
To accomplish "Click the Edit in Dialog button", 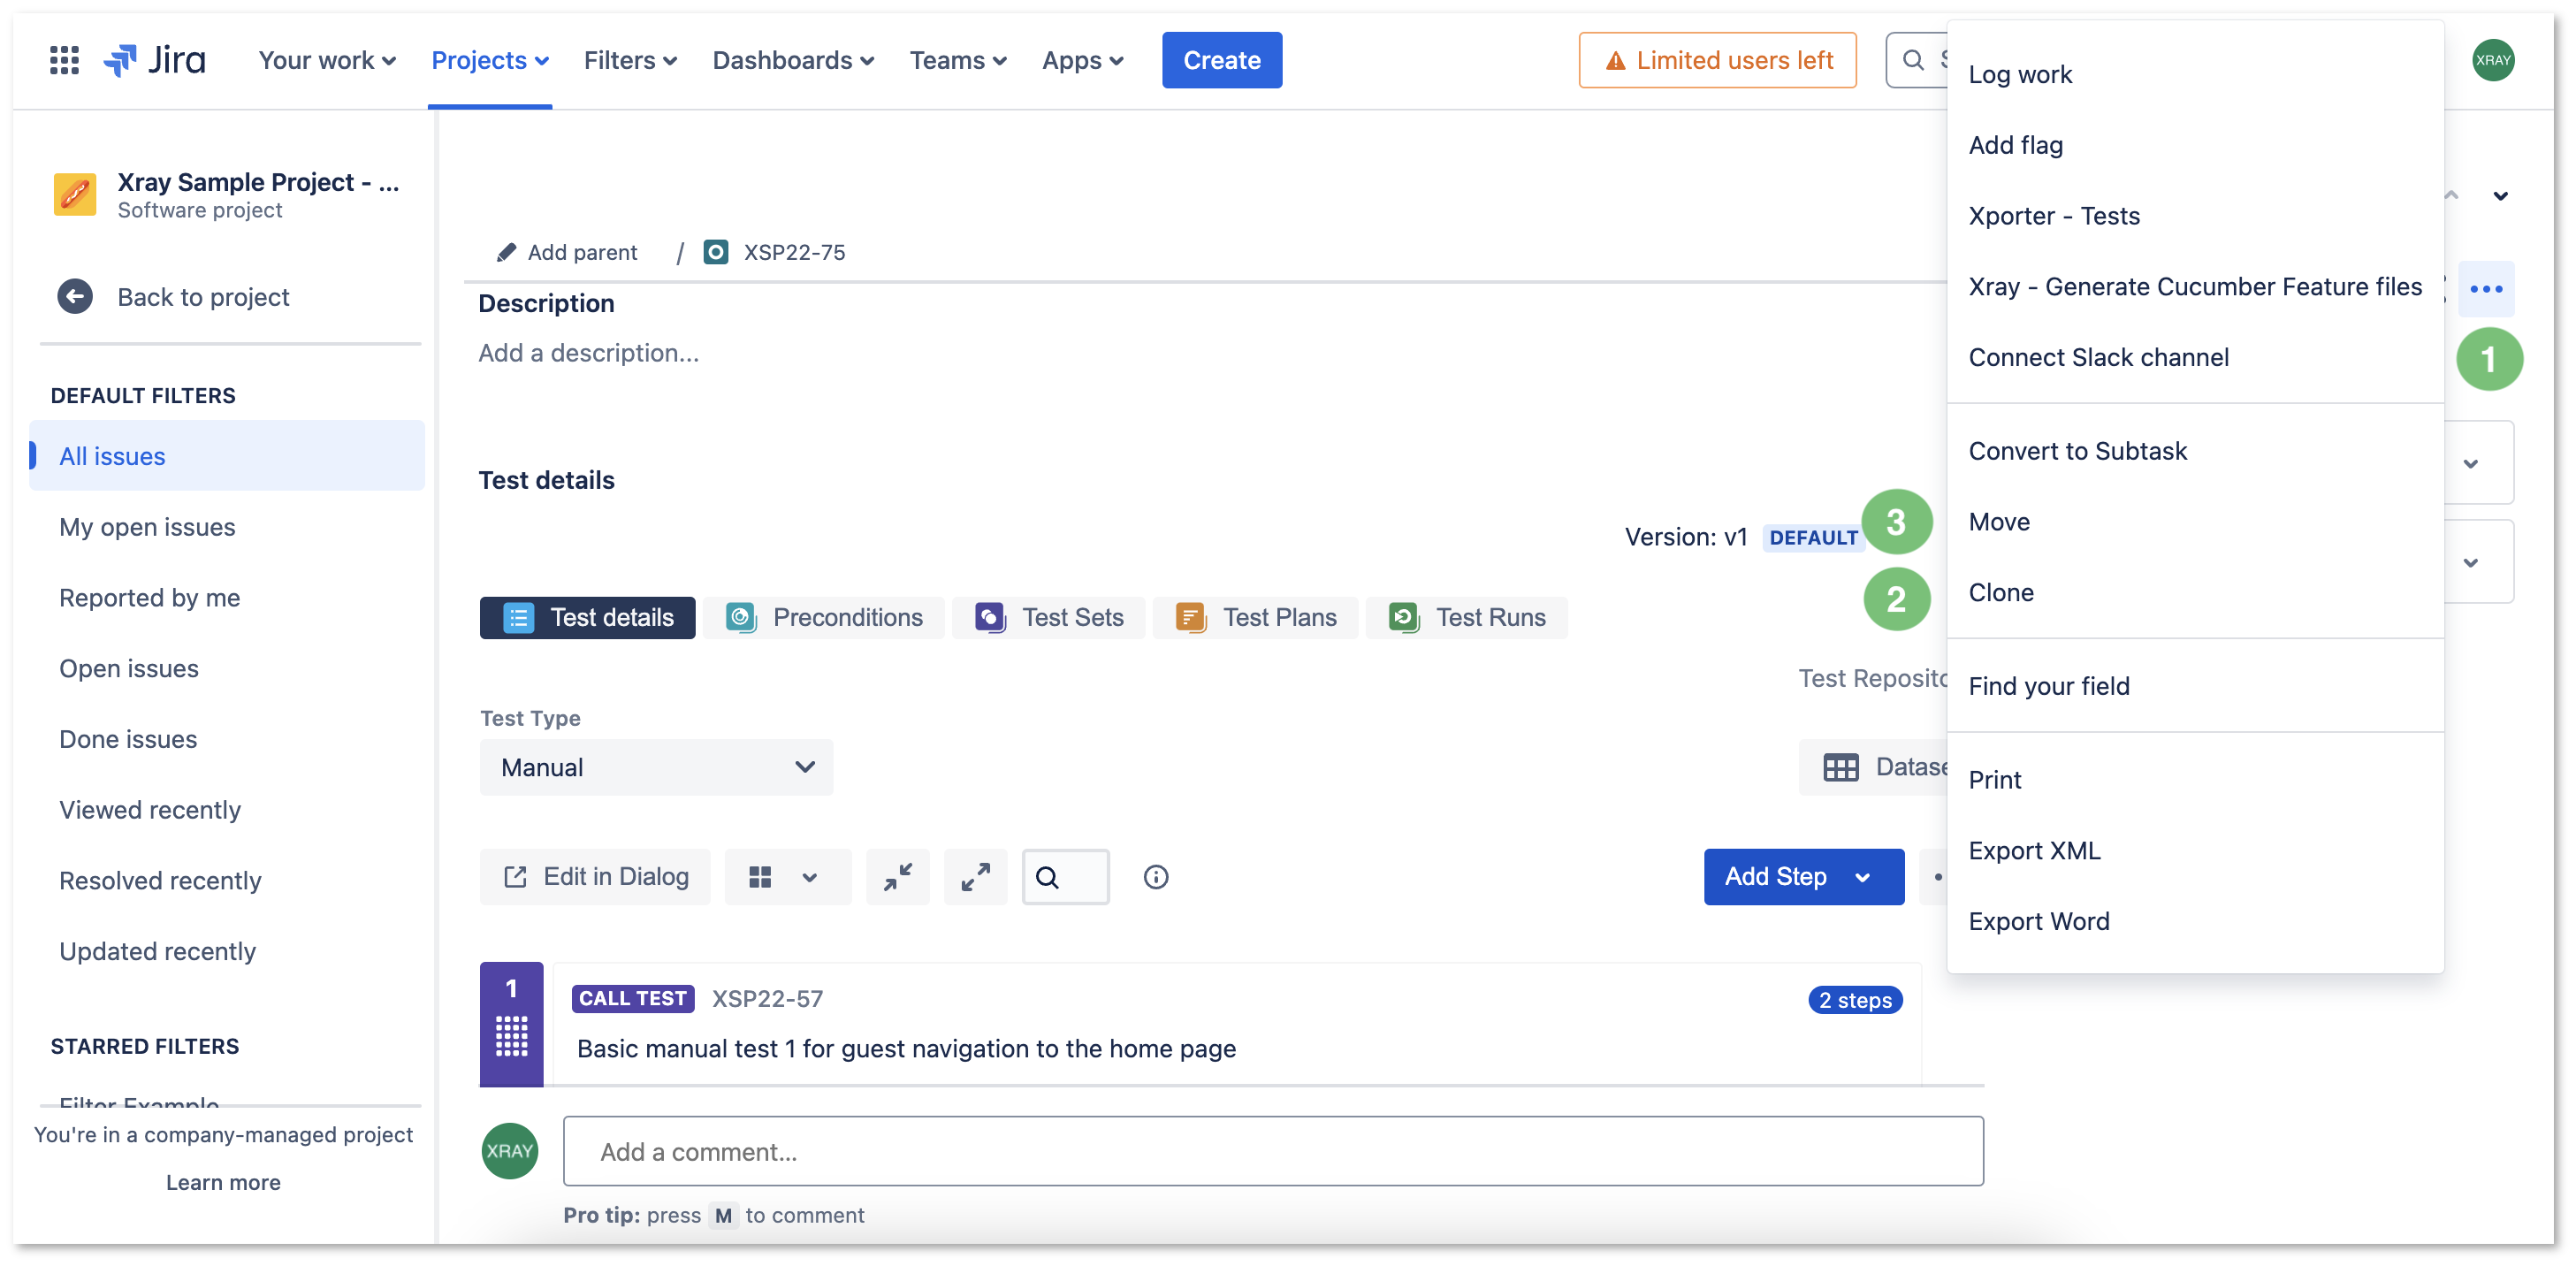I will click(x=595, y=877).
